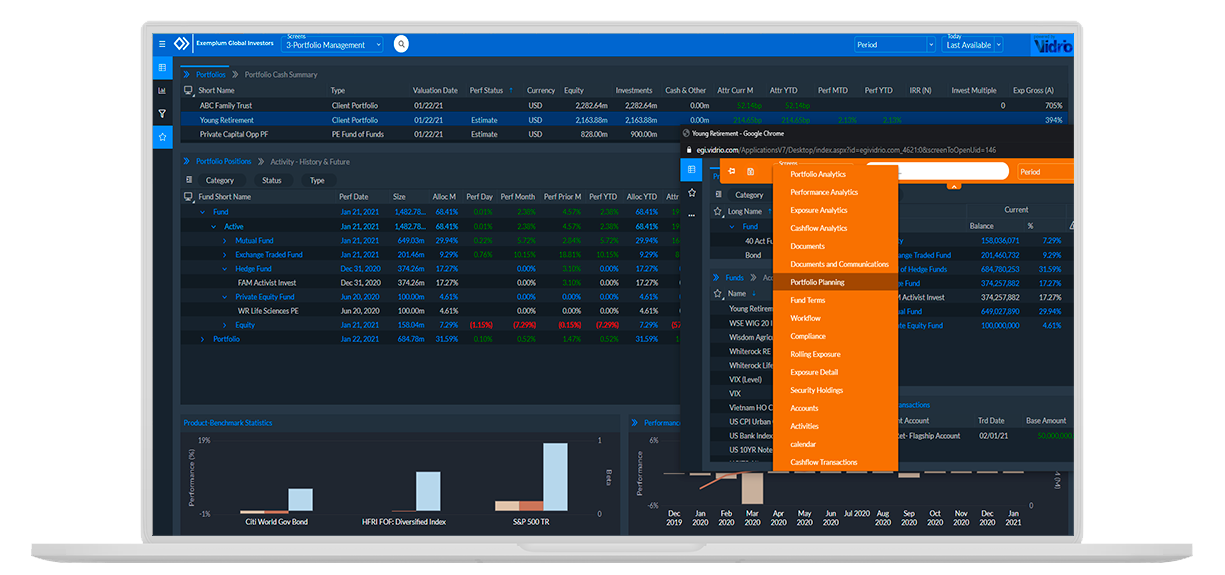
Task: Open the favorites star in main sidebar
Action: (x=162, y=137)
